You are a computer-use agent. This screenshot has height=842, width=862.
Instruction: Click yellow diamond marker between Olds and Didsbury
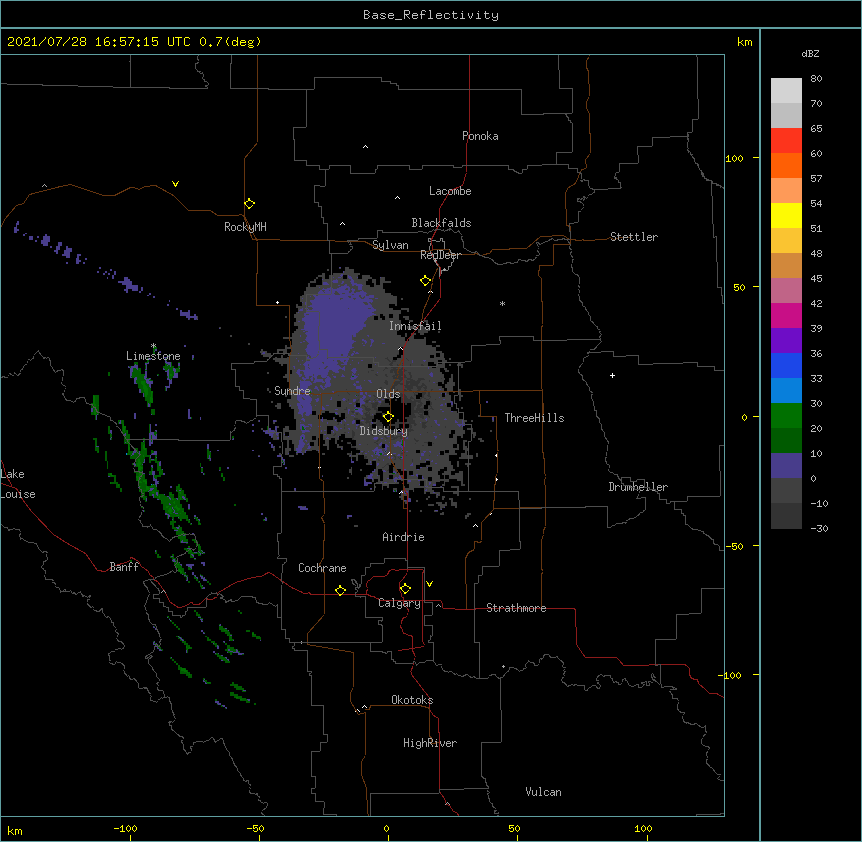[388, 416]
